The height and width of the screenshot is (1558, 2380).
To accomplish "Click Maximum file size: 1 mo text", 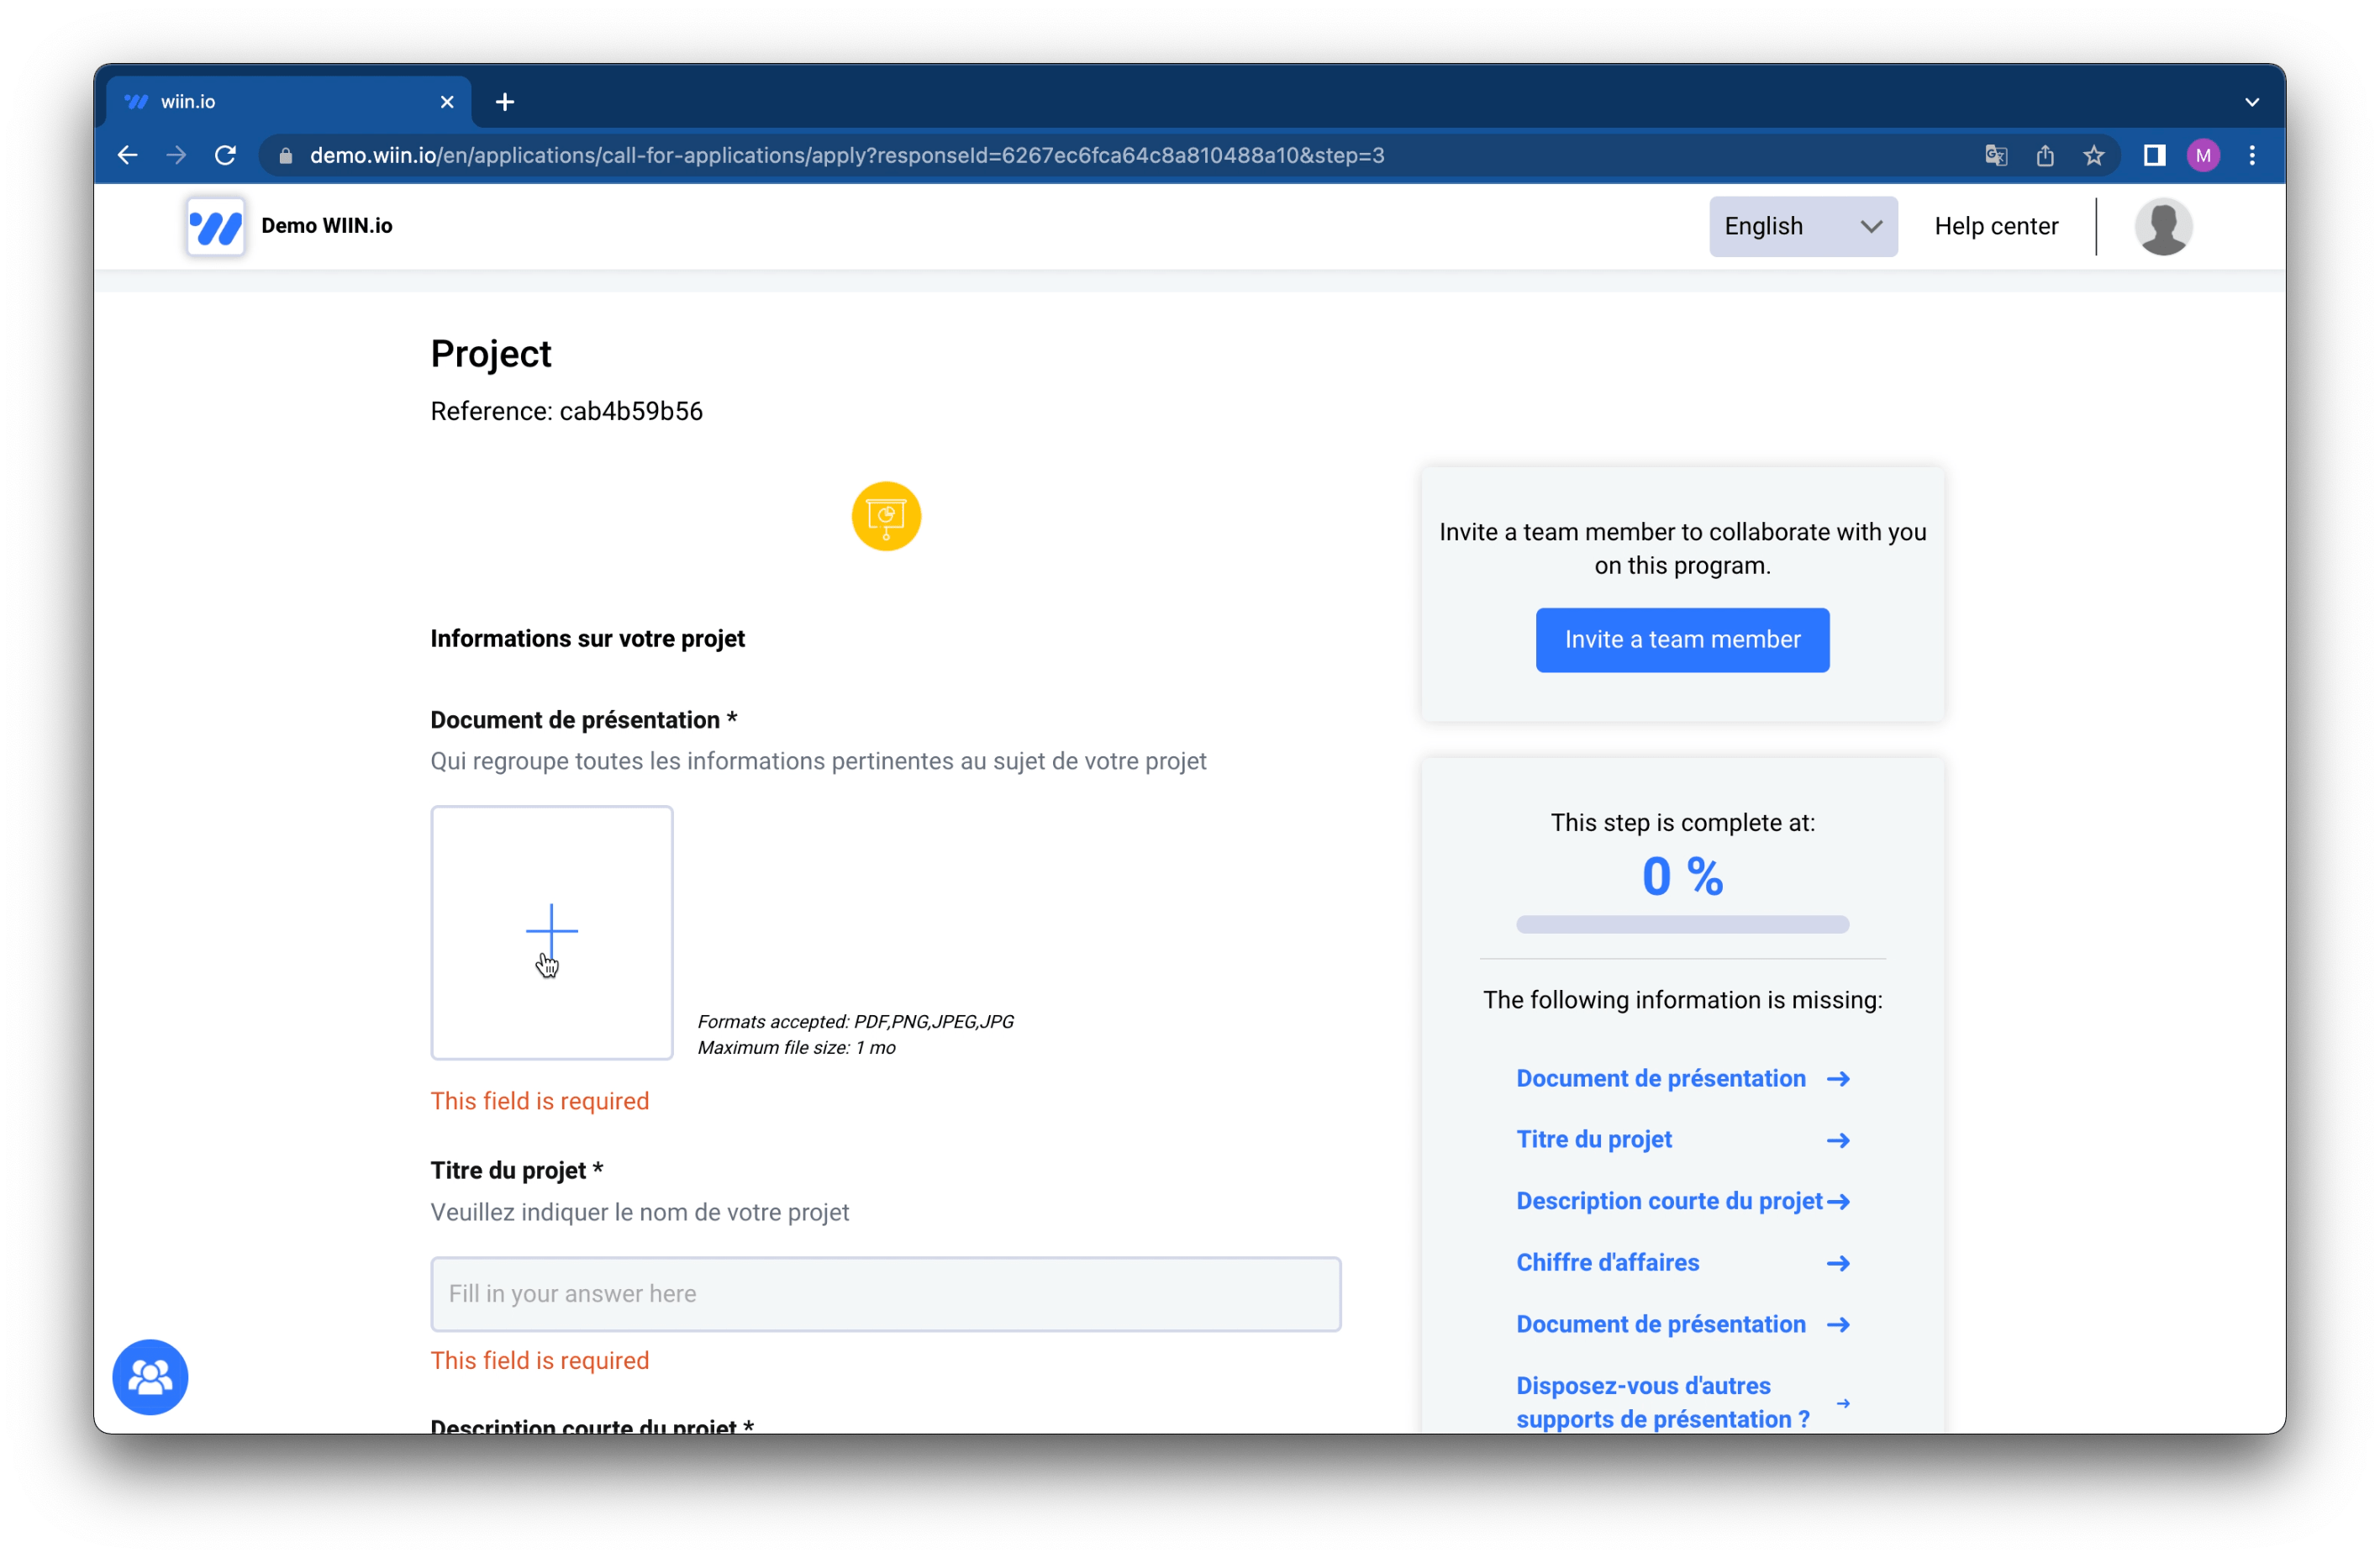I will point(796,1047).
